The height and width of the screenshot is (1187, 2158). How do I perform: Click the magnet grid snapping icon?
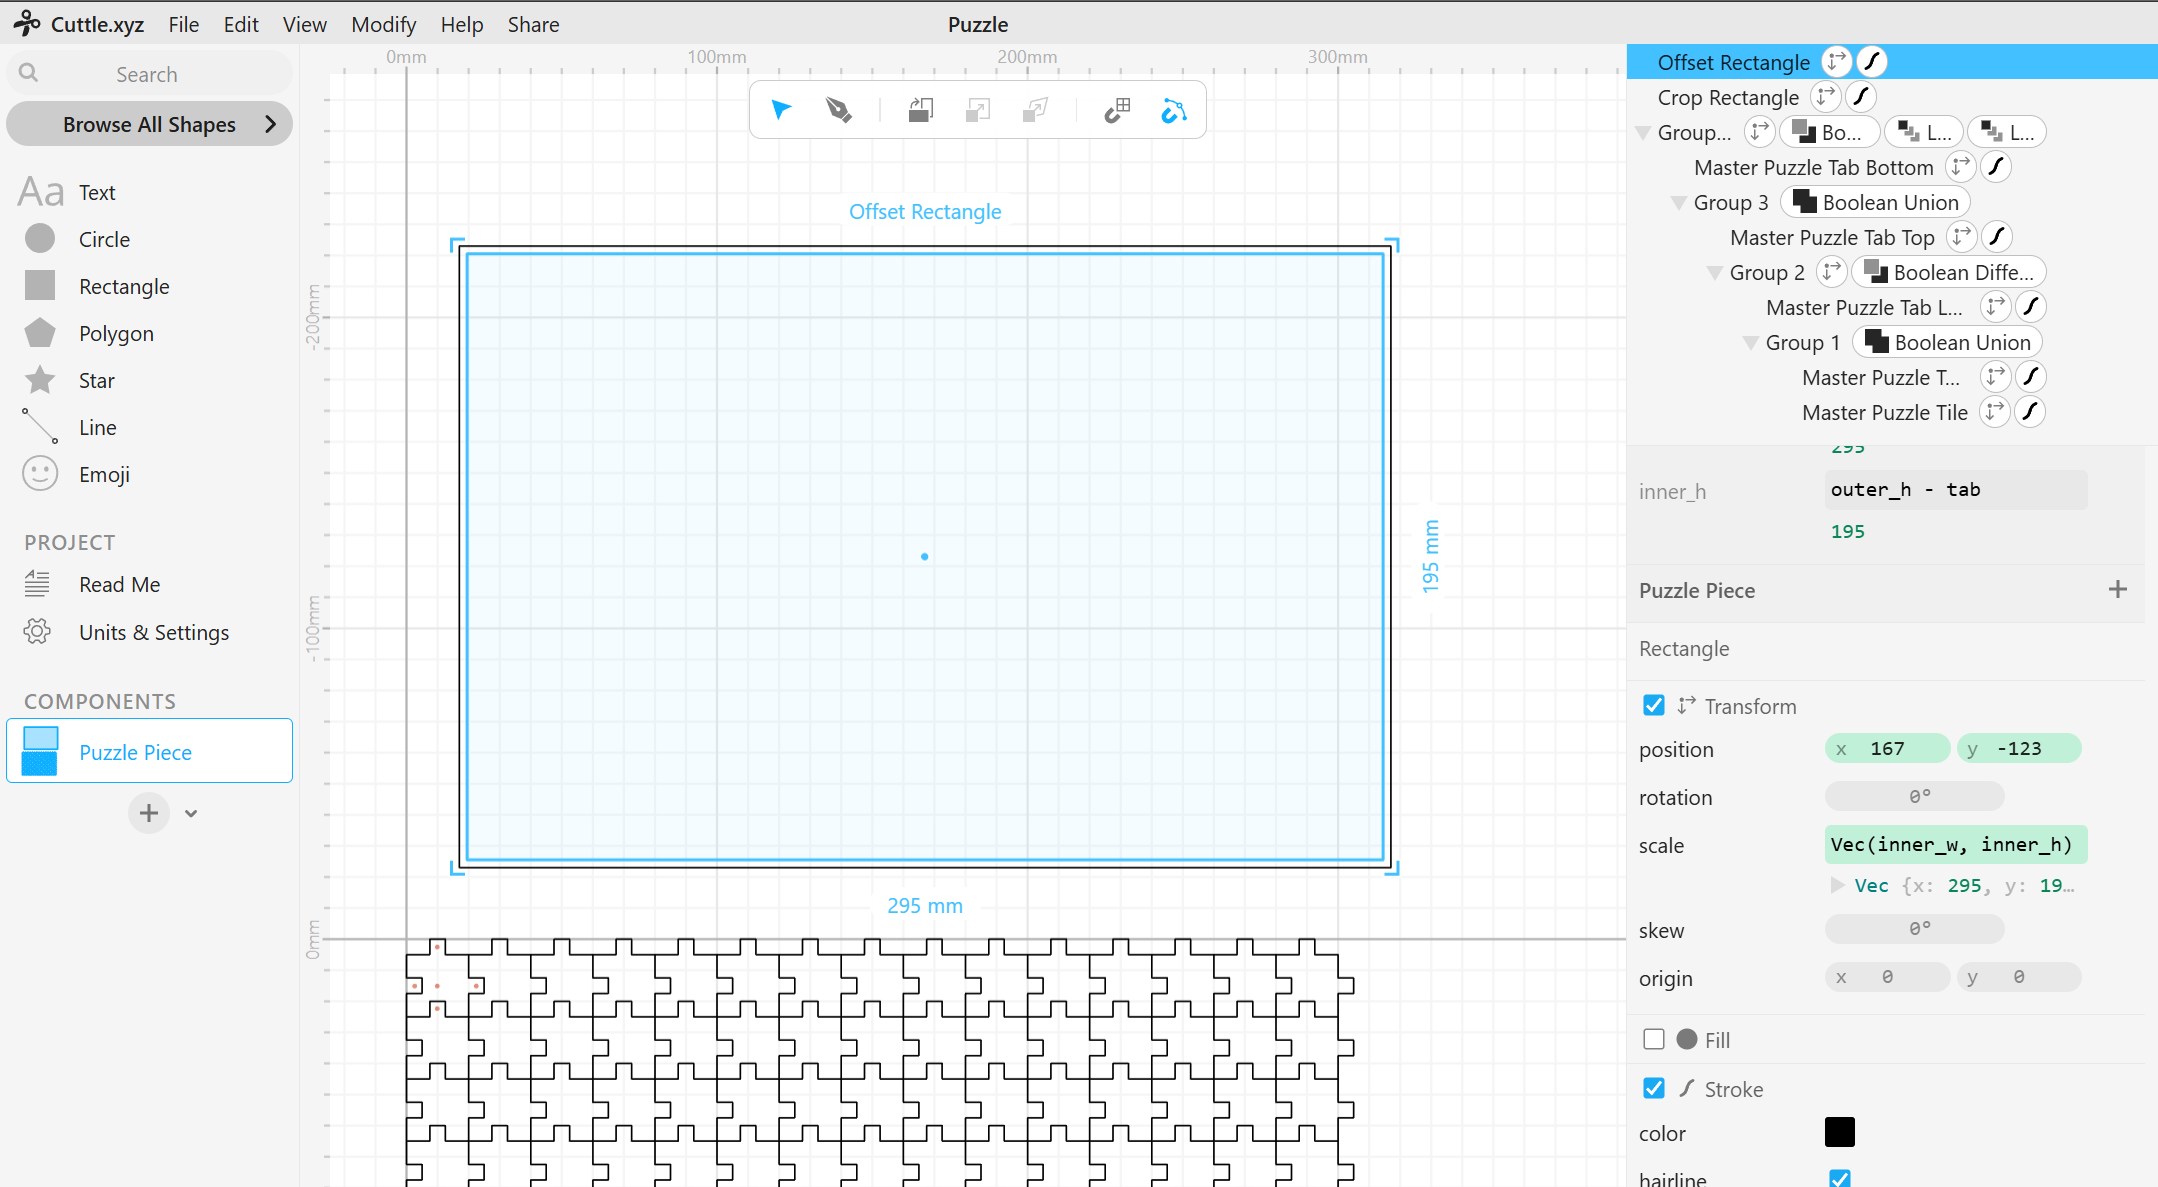point(1117,110)
